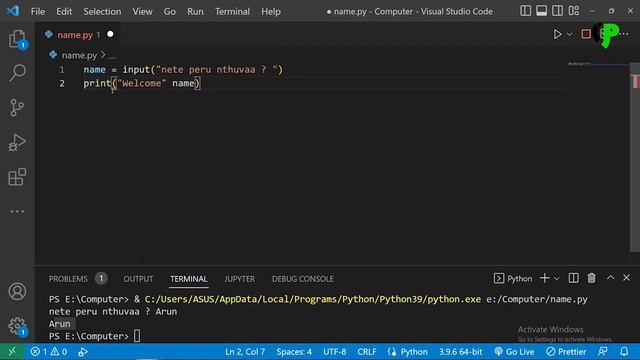Click terminal output 'Arun'
This screenshot has width=640, height=360.
[60, 324]
